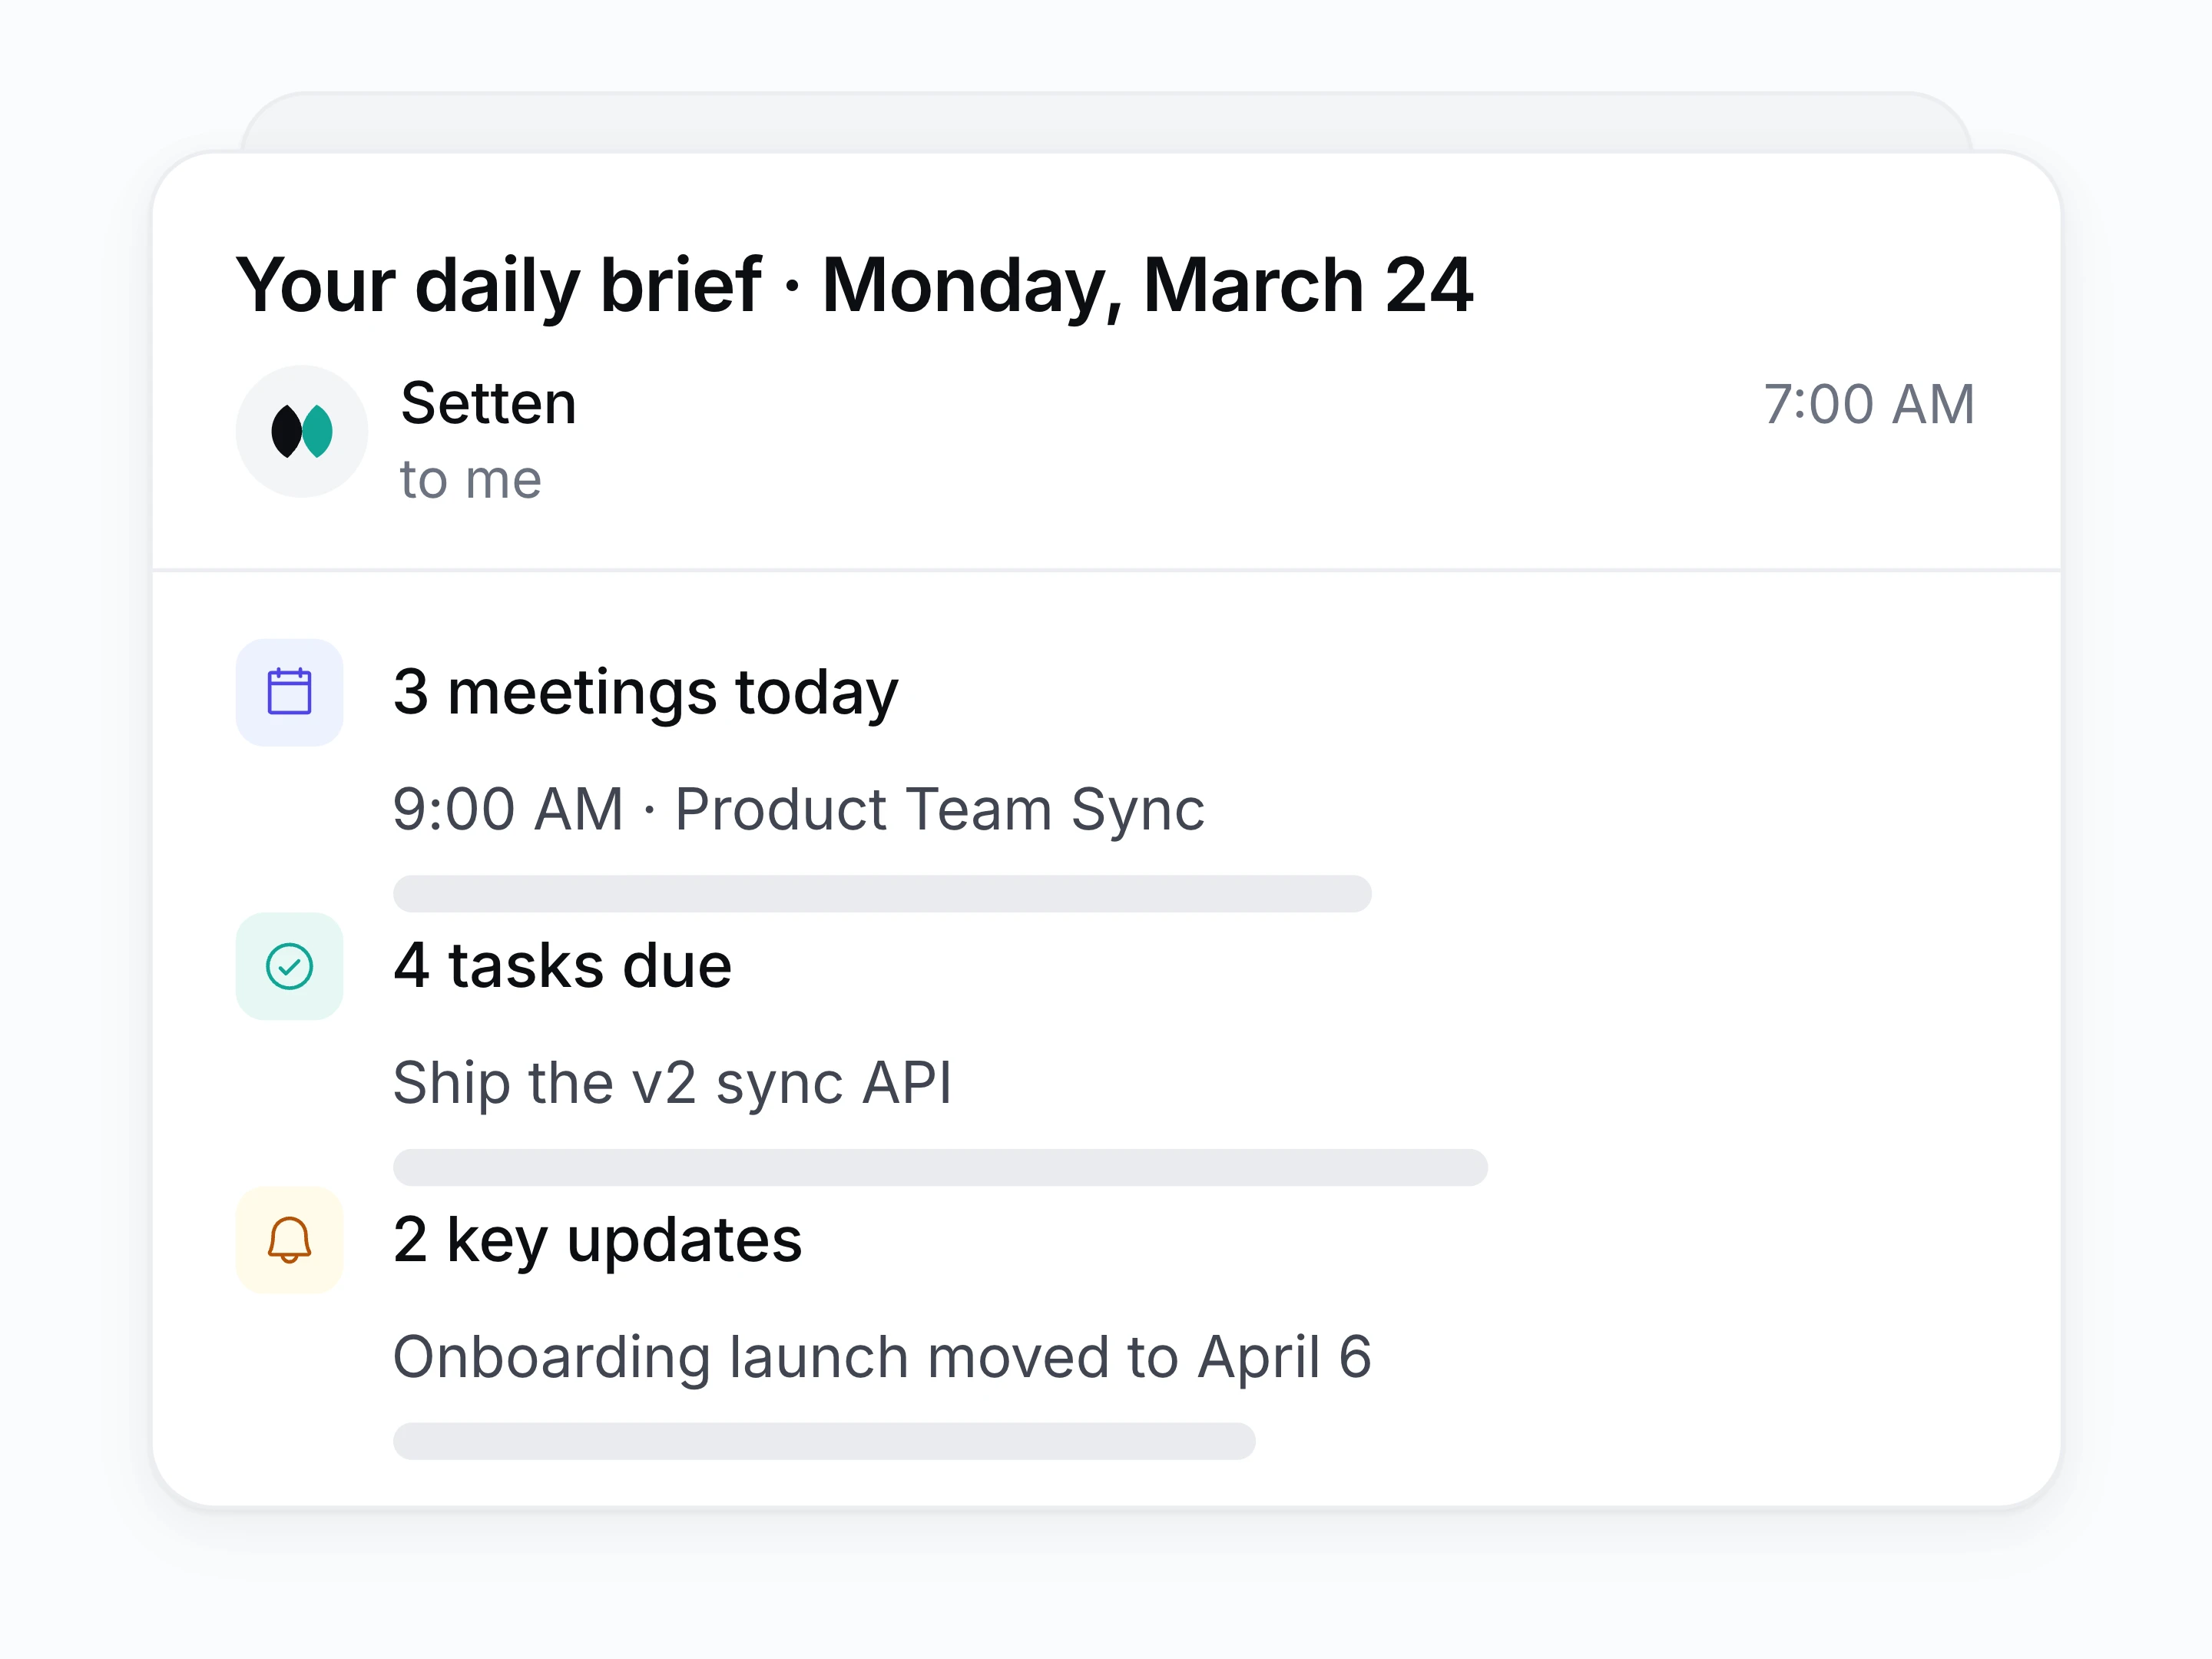Click the green checkmark tasks icon
This screenshot has width=2212, height=1659.
[289, 966]
